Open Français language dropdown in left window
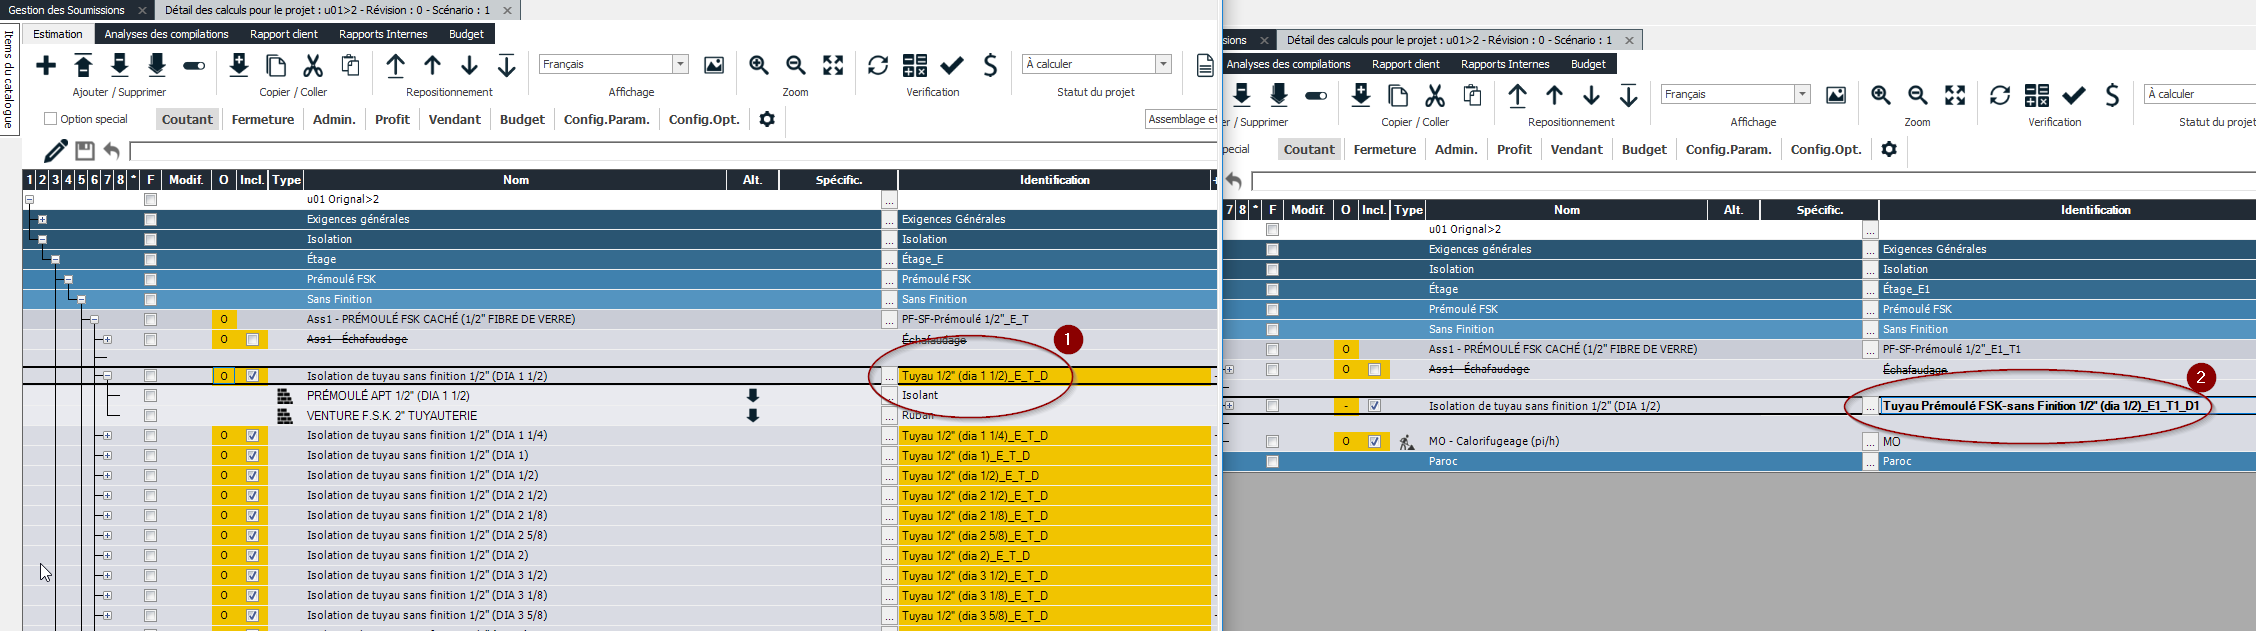 pyautogui.click(x=680, y=64)
